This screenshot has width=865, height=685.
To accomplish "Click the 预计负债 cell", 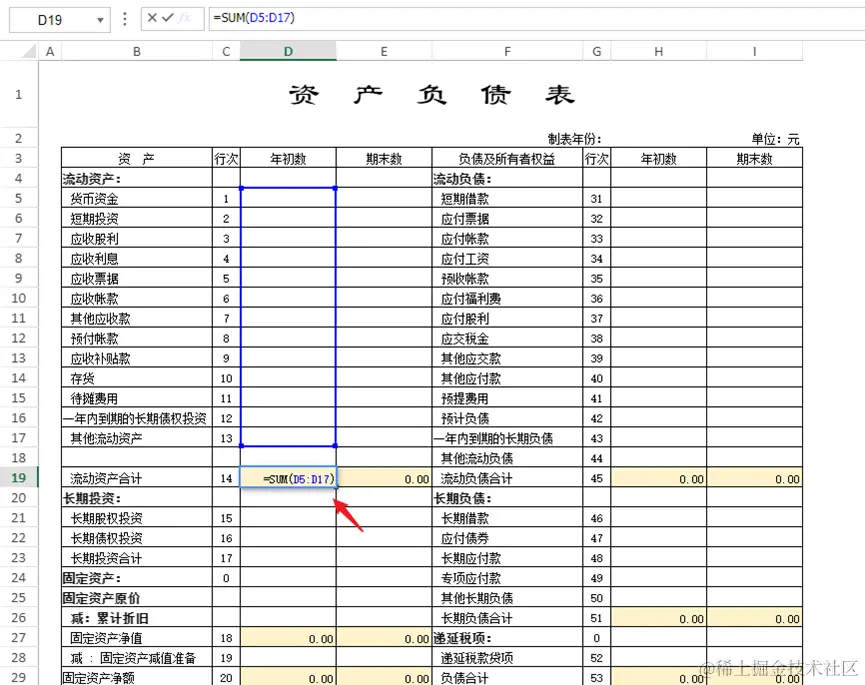I will pos(508,418).
